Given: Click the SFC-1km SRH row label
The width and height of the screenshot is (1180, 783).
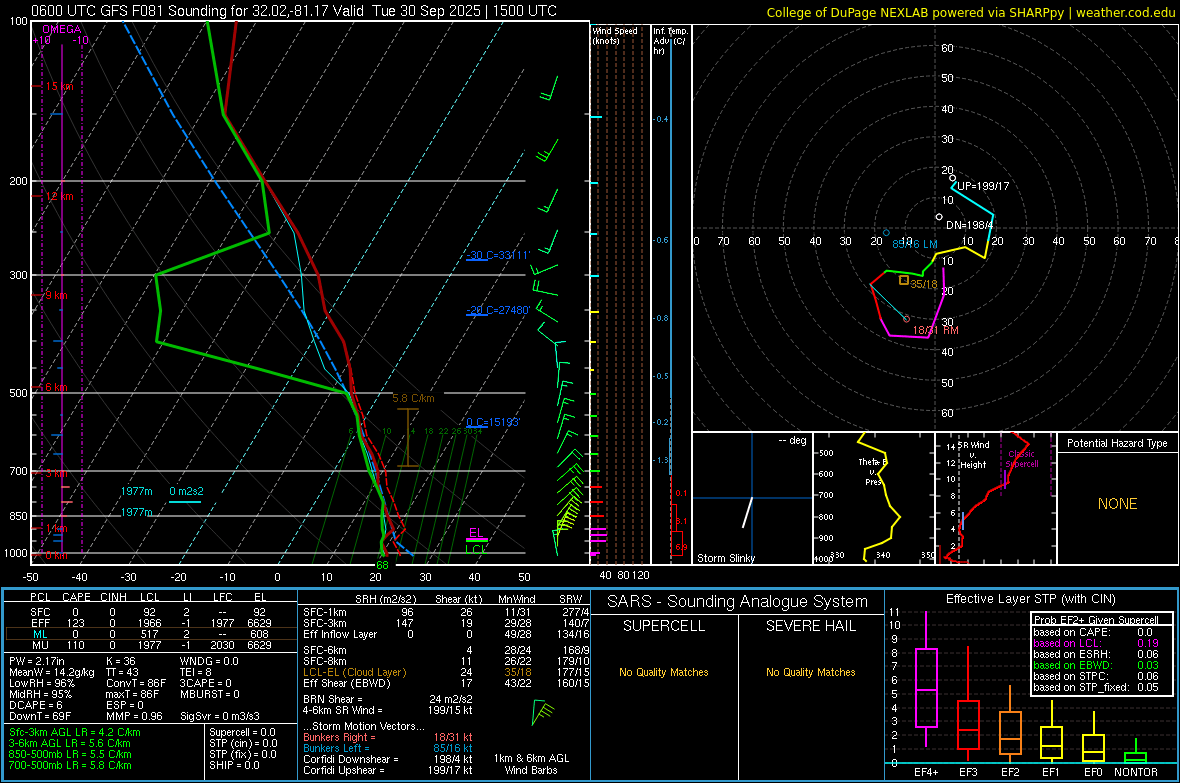Looking at the screenshot, I should point(325,612).
